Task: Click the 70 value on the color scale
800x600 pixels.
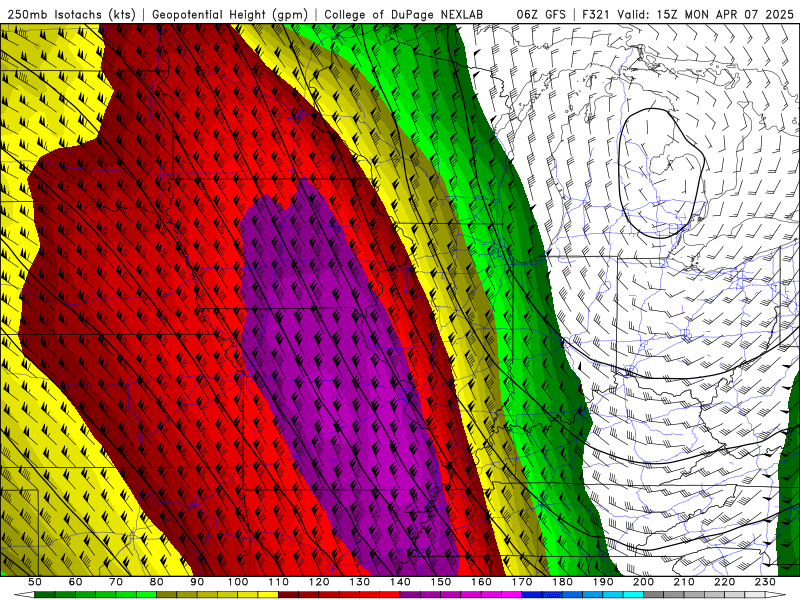Action: coord(116,582)
